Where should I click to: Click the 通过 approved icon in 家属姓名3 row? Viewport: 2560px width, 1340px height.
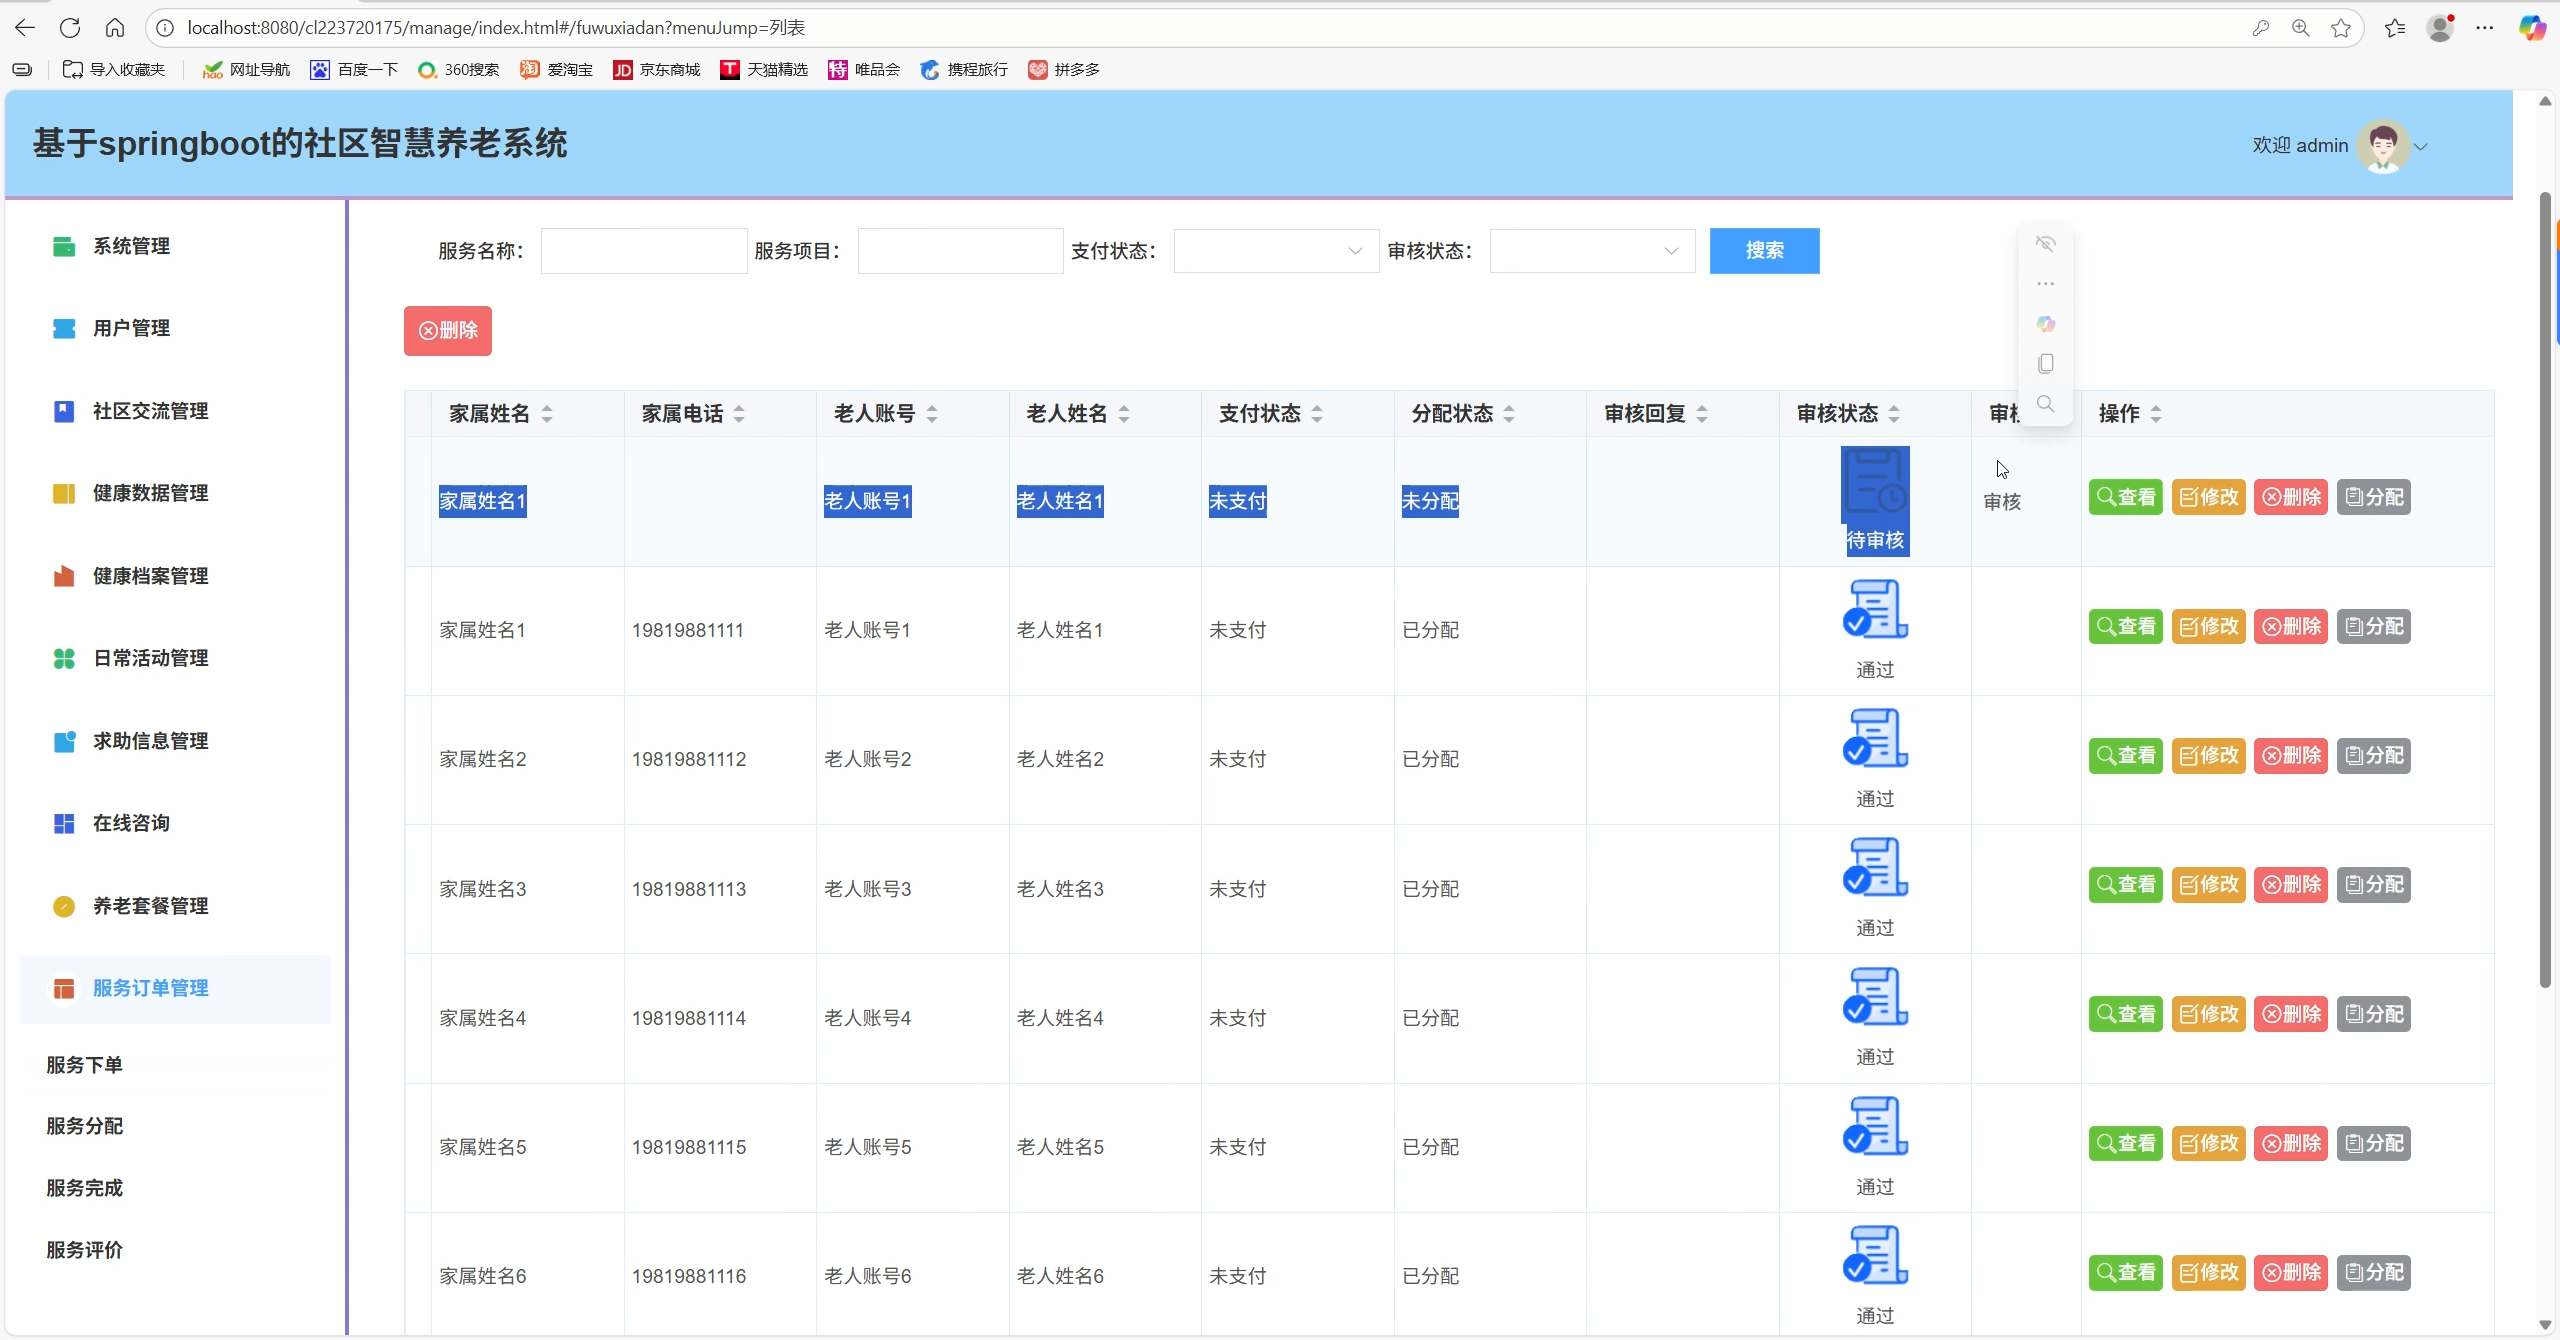[x=1875, y=867]
